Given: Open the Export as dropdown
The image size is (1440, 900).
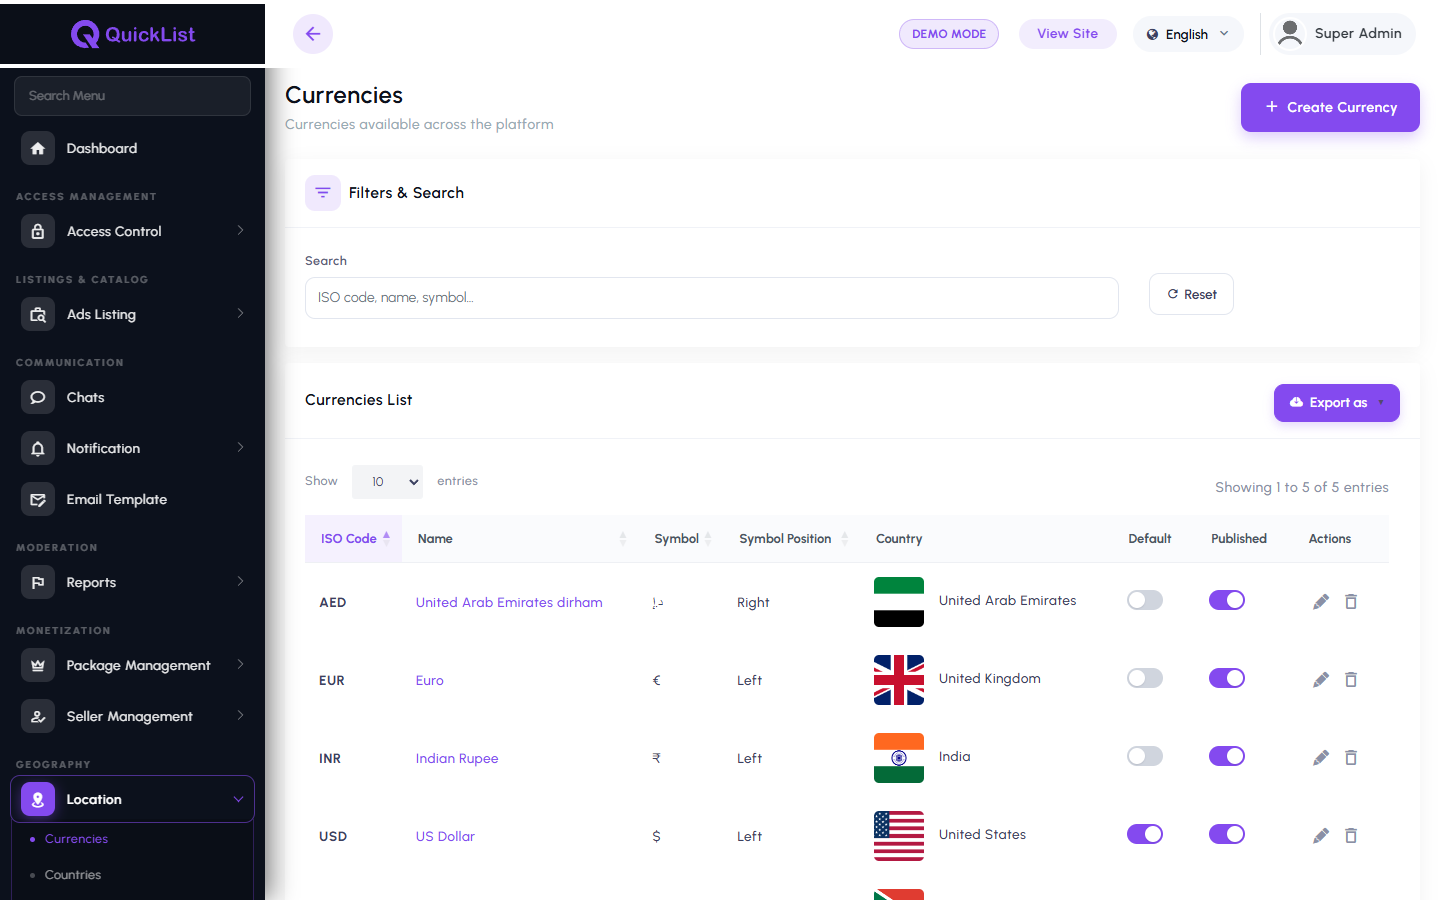Looking at the screenshot, I should coord(1336,403).
